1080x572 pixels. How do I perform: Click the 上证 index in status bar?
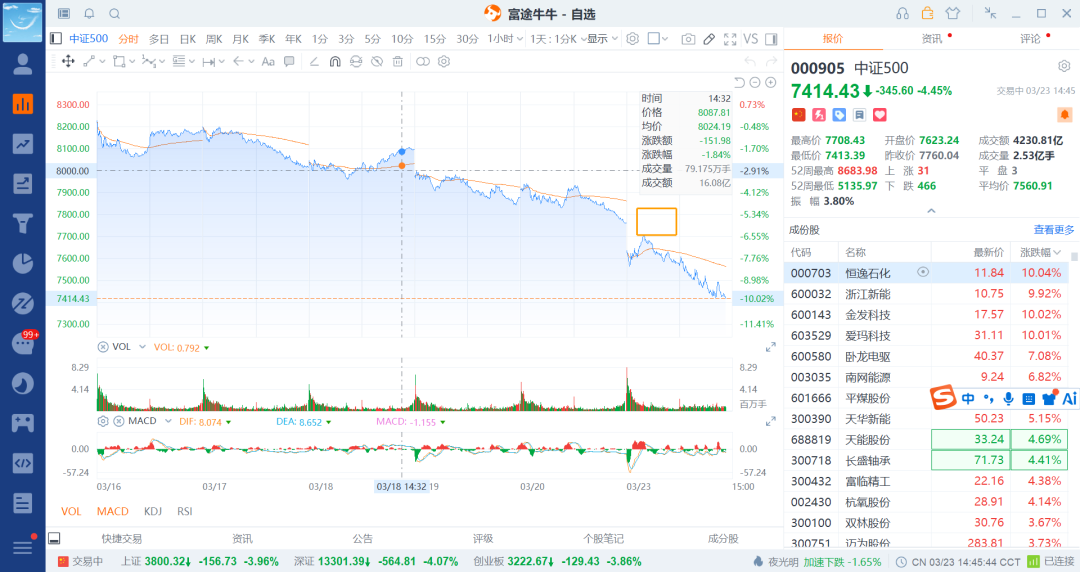200,562
